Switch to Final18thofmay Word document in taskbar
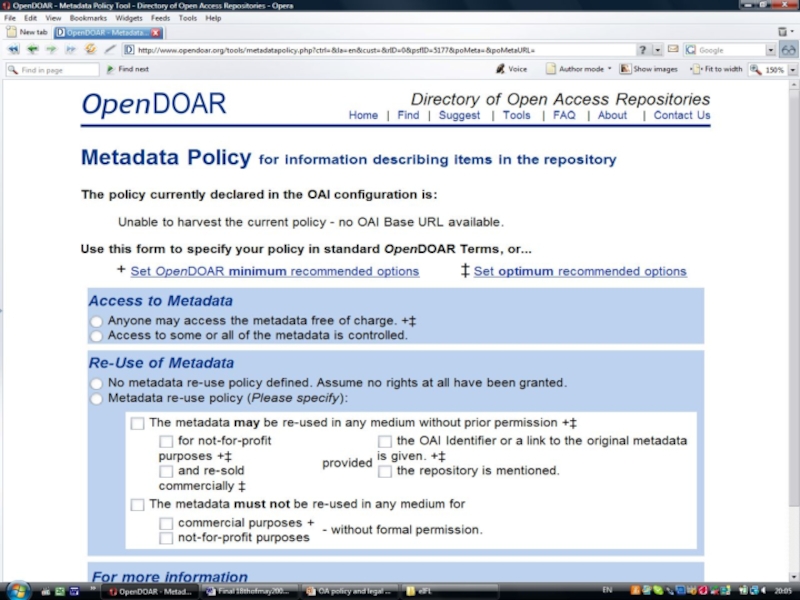This screenshot has height=600, width=800. point(248,591)
